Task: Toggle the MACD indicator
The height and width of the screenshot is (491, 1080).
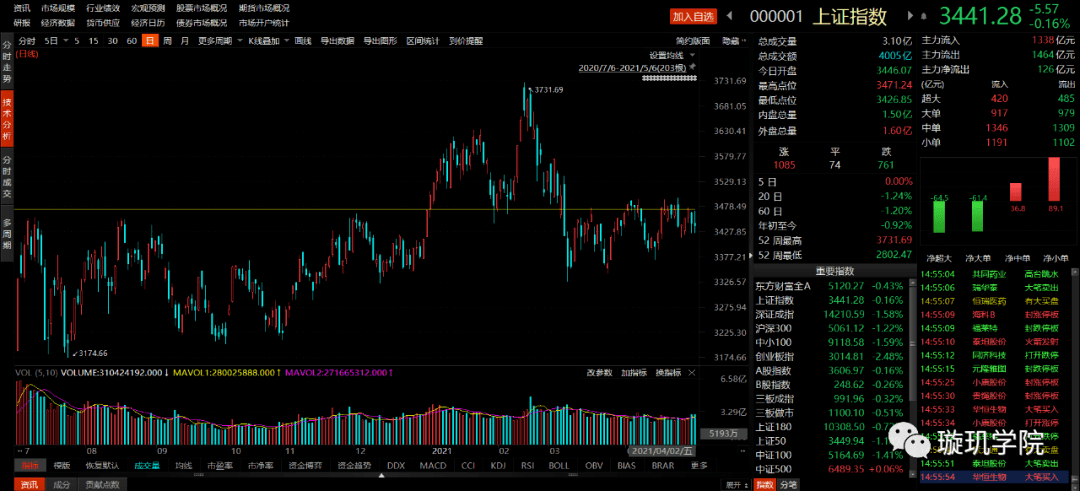Action: point(428,466)
